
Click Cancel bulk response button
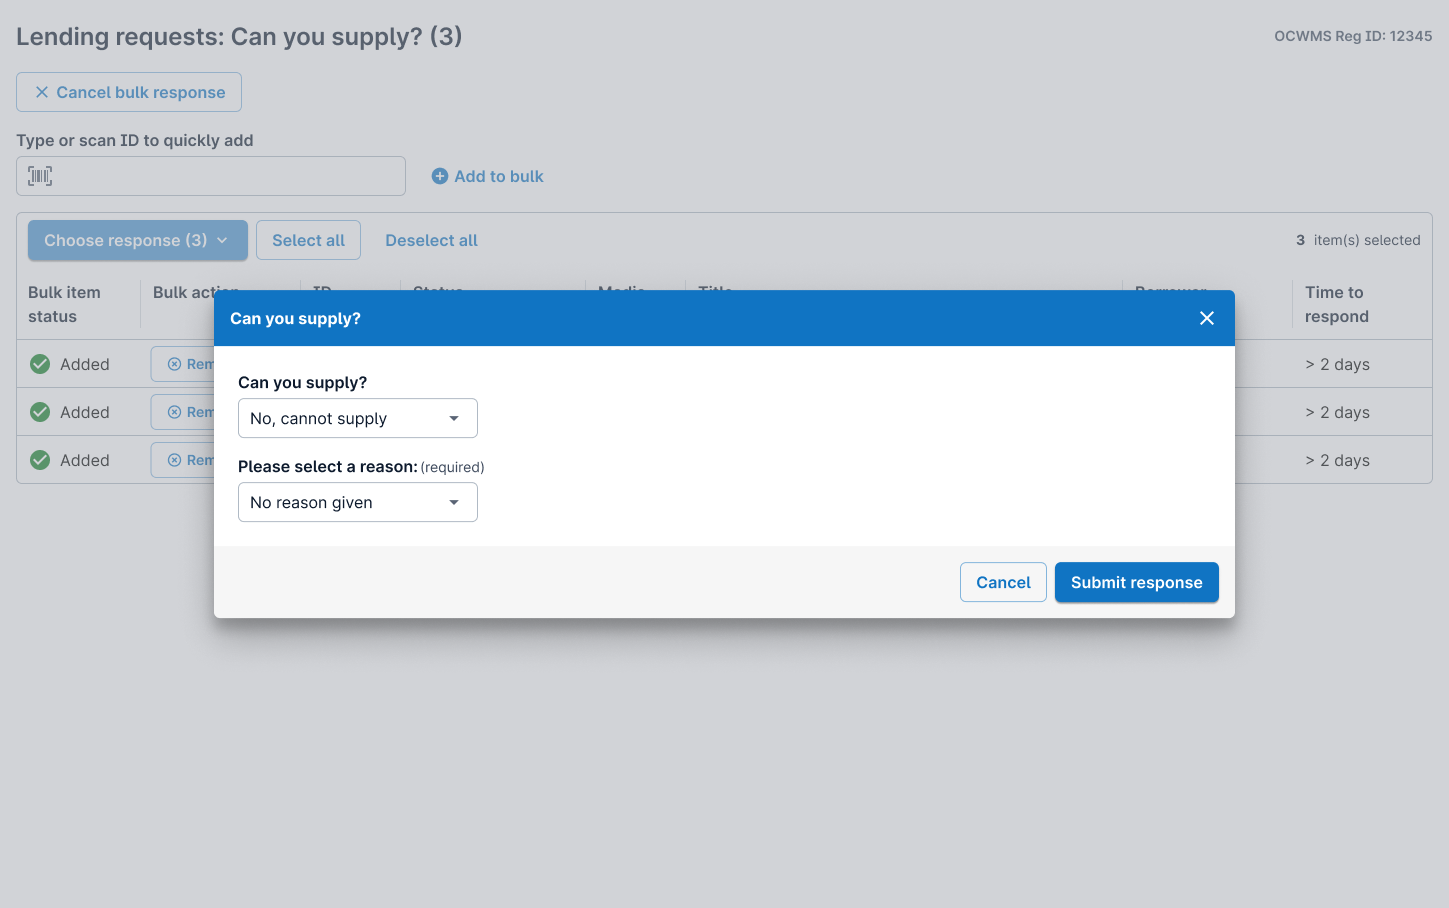129,92
